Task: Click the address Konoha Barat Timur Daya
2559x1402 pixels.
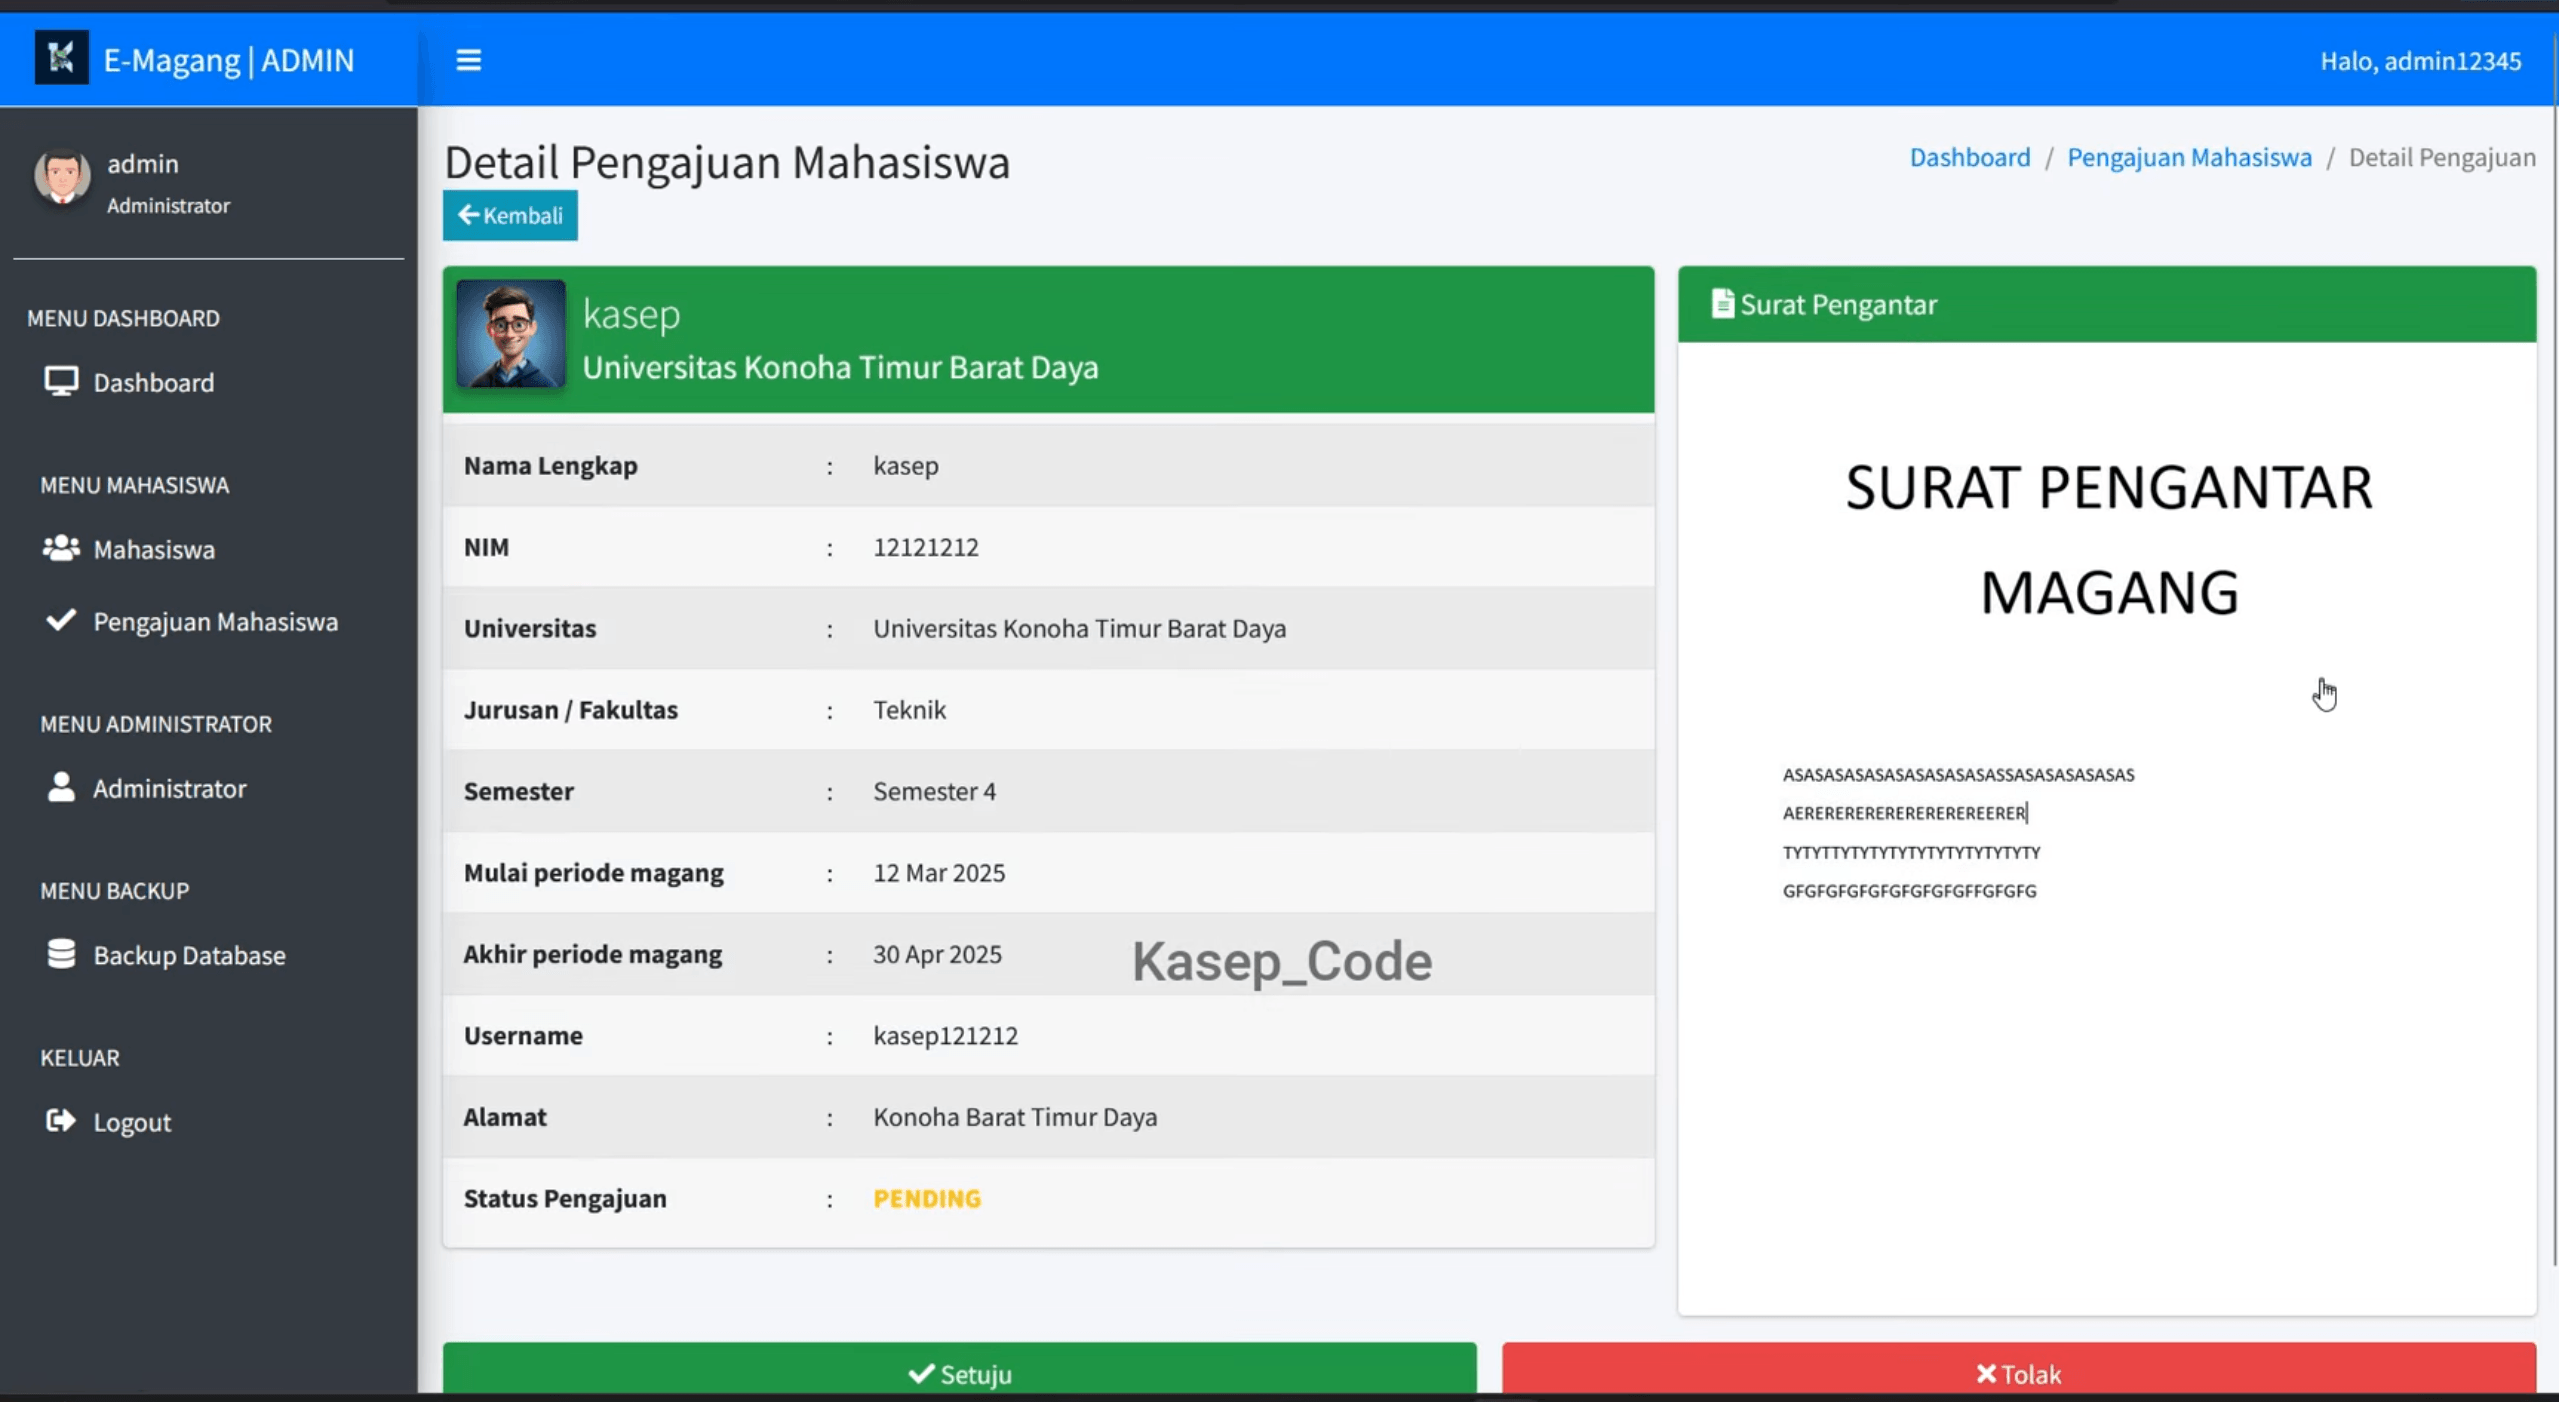Action: [1015, 1116]
